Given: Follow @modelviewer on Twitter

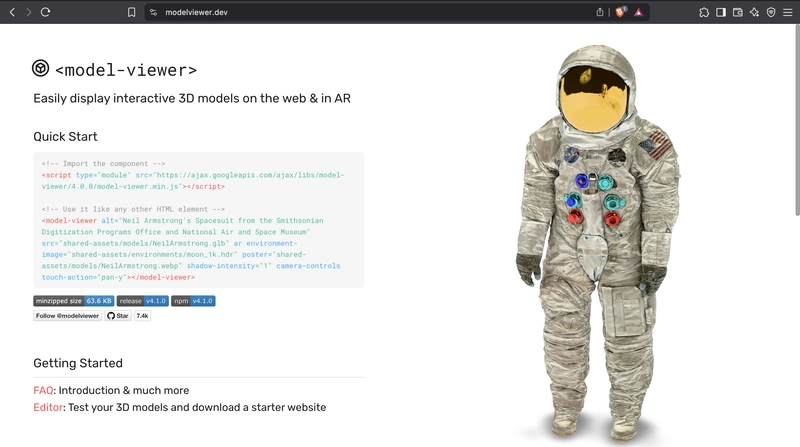Looking at the screenshot, I should click(x=67, y=316).
